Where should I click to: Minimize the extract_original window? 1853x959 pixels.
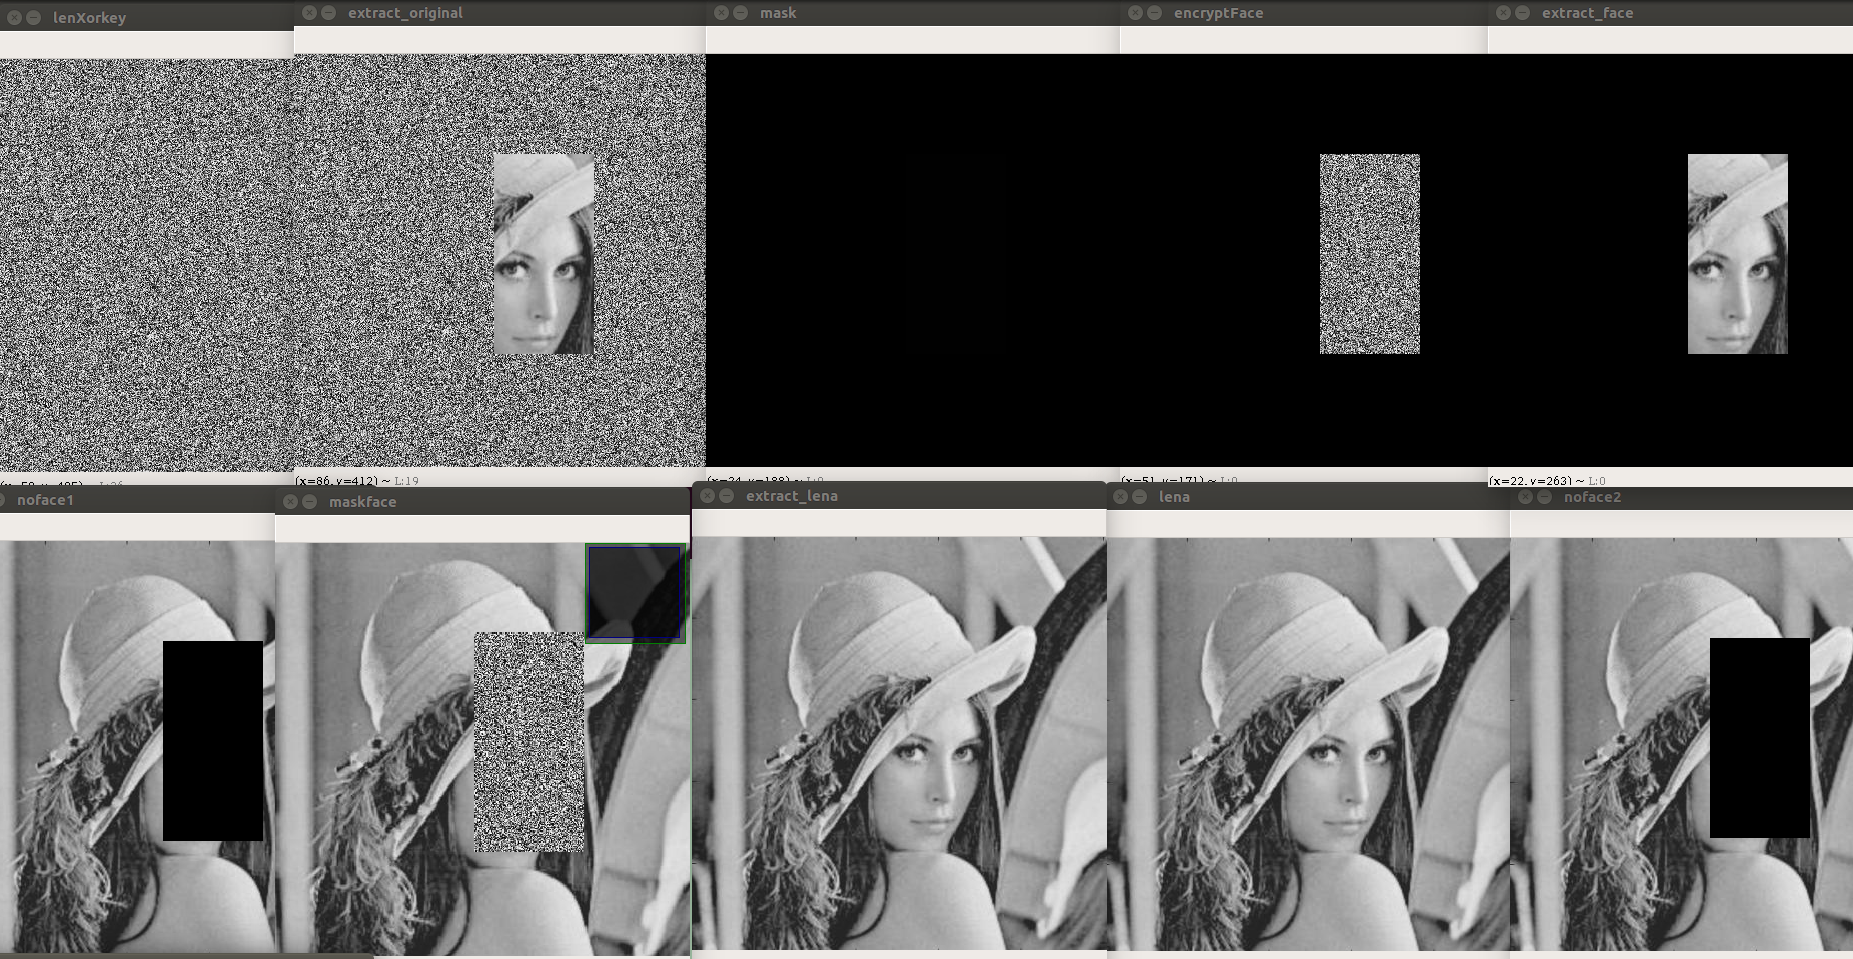[x=330, y=12]
